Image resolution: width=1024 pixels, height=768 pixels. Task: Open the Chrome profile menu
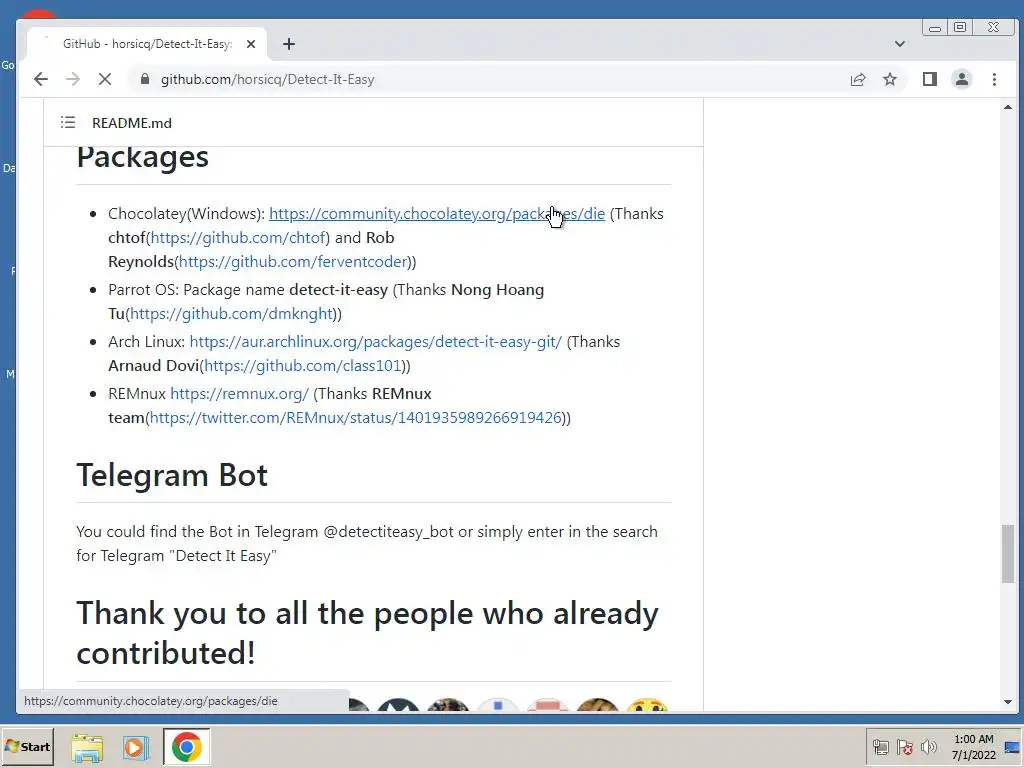click(x=961, y=80)
